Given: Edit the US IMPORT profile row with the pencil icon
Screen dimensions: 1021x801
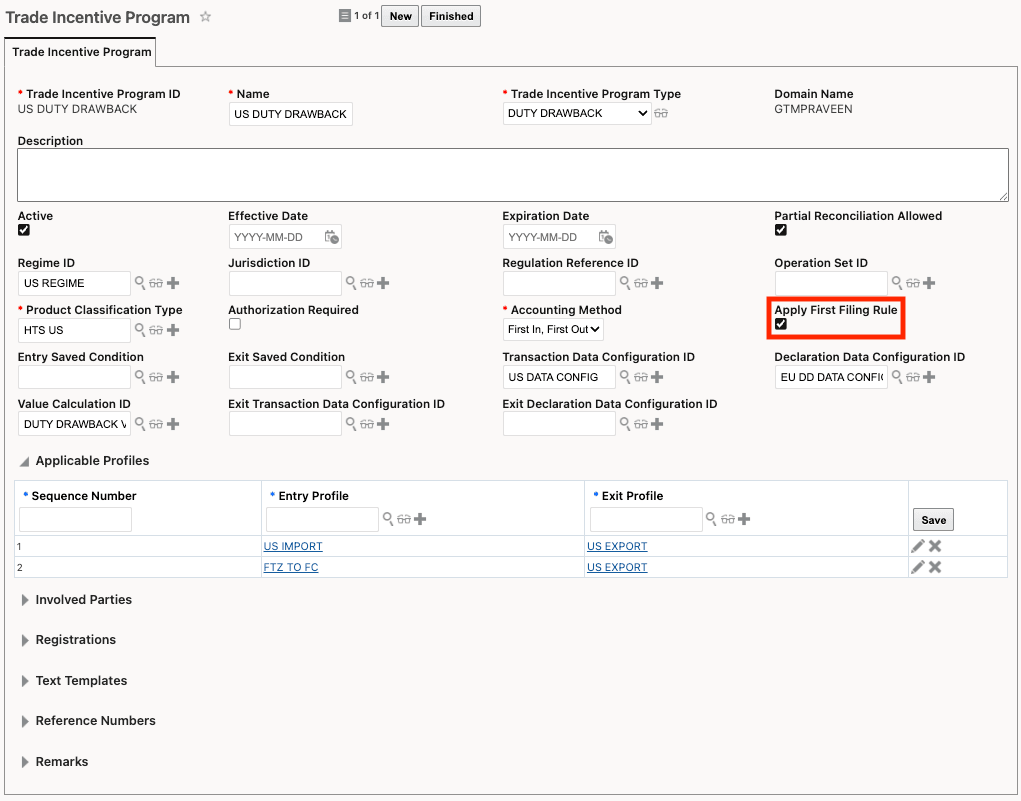Looking at the screenshot, I should point(918,546).
